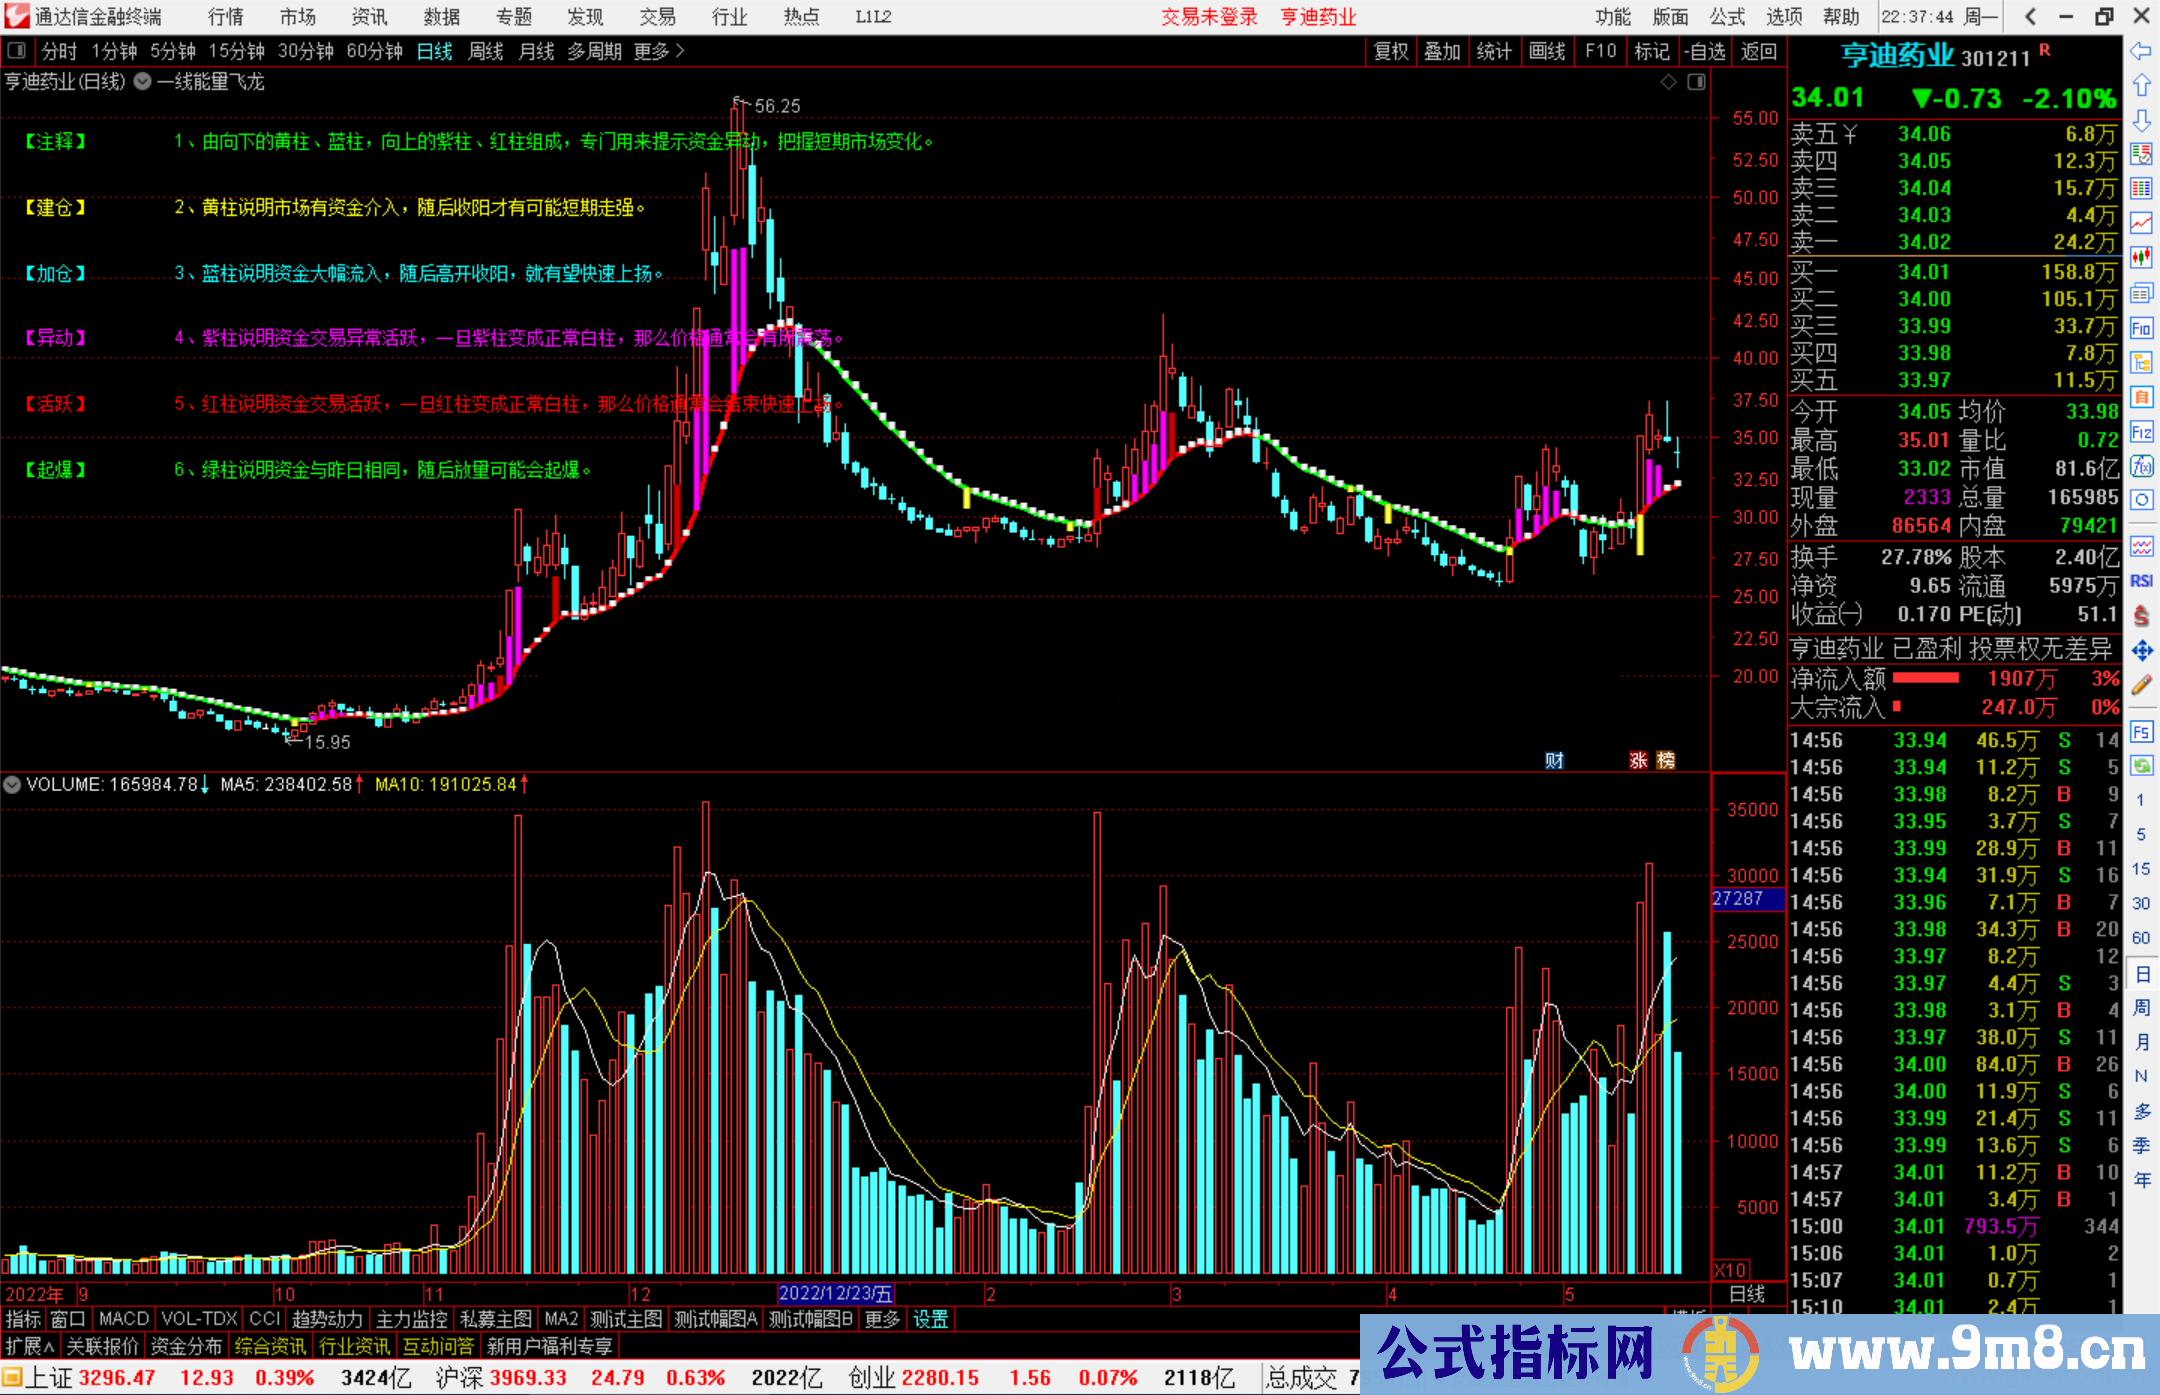Click the 卖一 34.02 order book row
The image size is (2160, 1395).
point(1954,242)
